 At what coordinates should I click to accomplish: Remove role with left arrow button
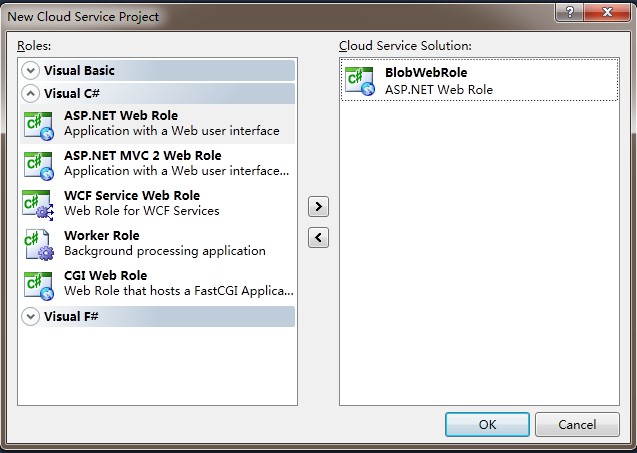318,237
